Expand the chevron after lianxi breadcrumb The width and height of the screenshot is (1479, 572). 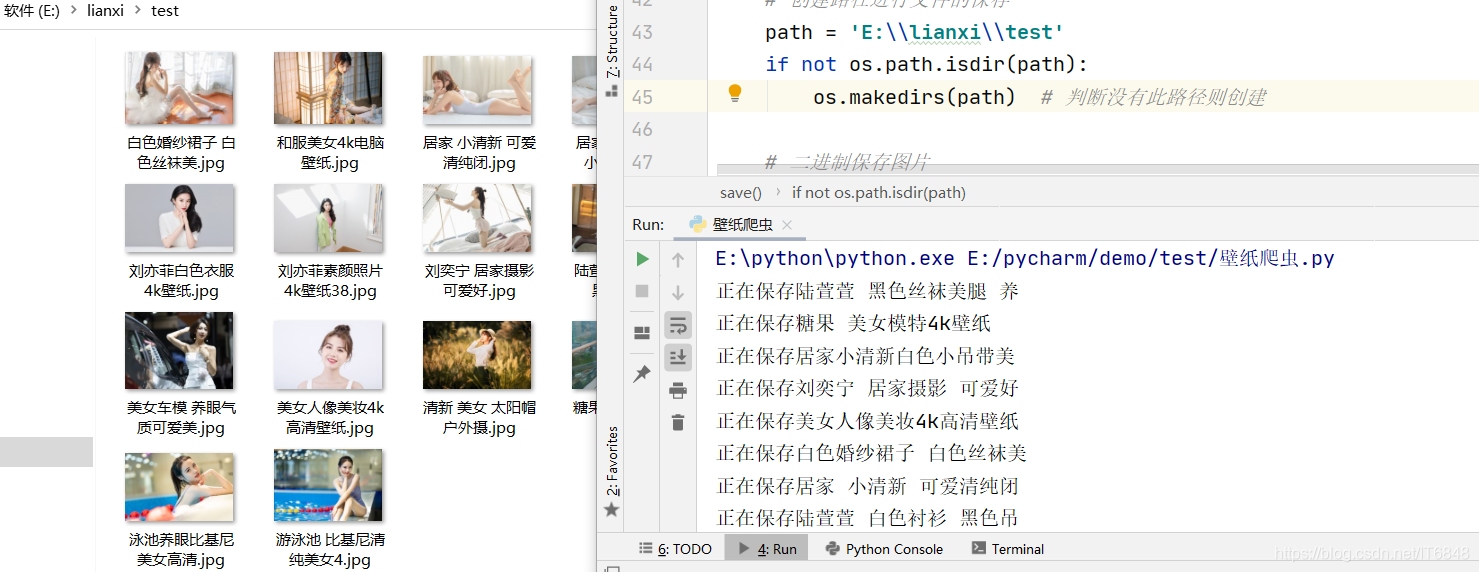coord(137,10)
